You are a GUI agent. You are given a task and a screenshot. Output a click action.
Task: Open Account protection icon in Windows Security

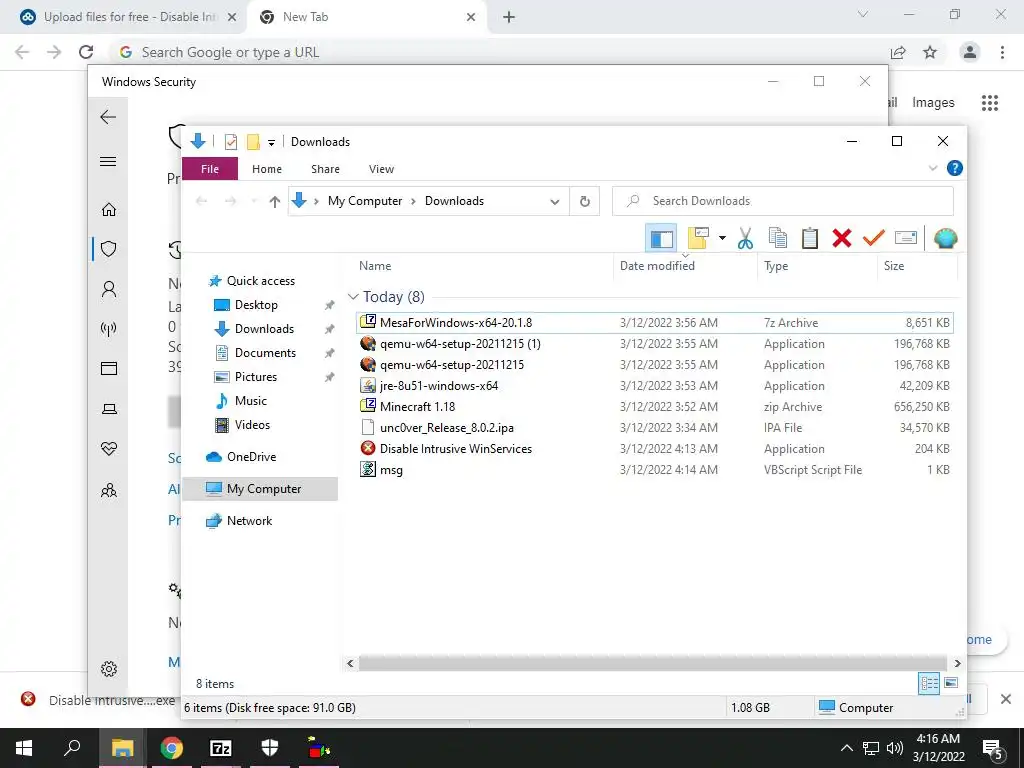[108, 289]
